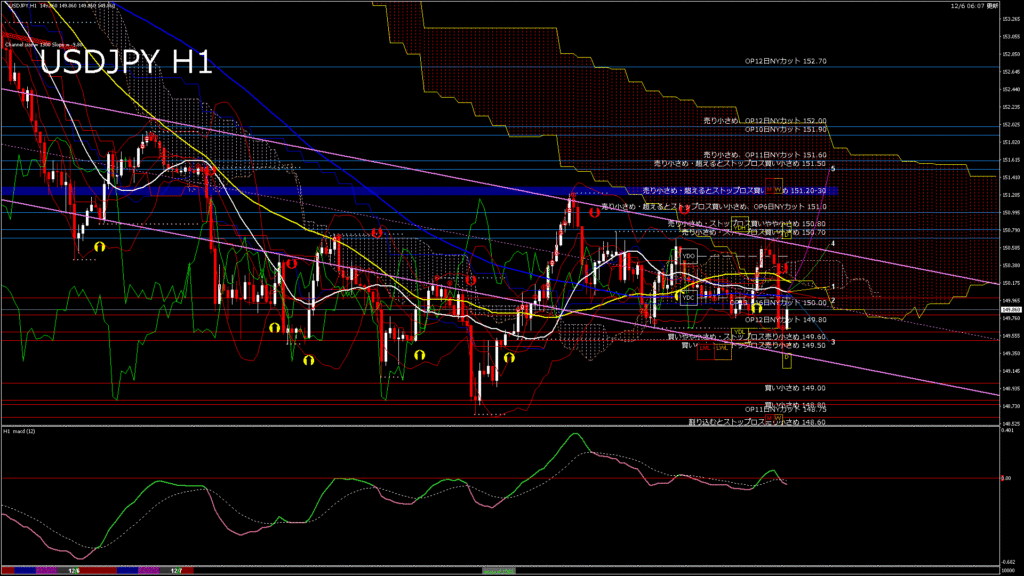Click the YDO marker box
The image size is (1024, 576).
click(x=688, y=256)
